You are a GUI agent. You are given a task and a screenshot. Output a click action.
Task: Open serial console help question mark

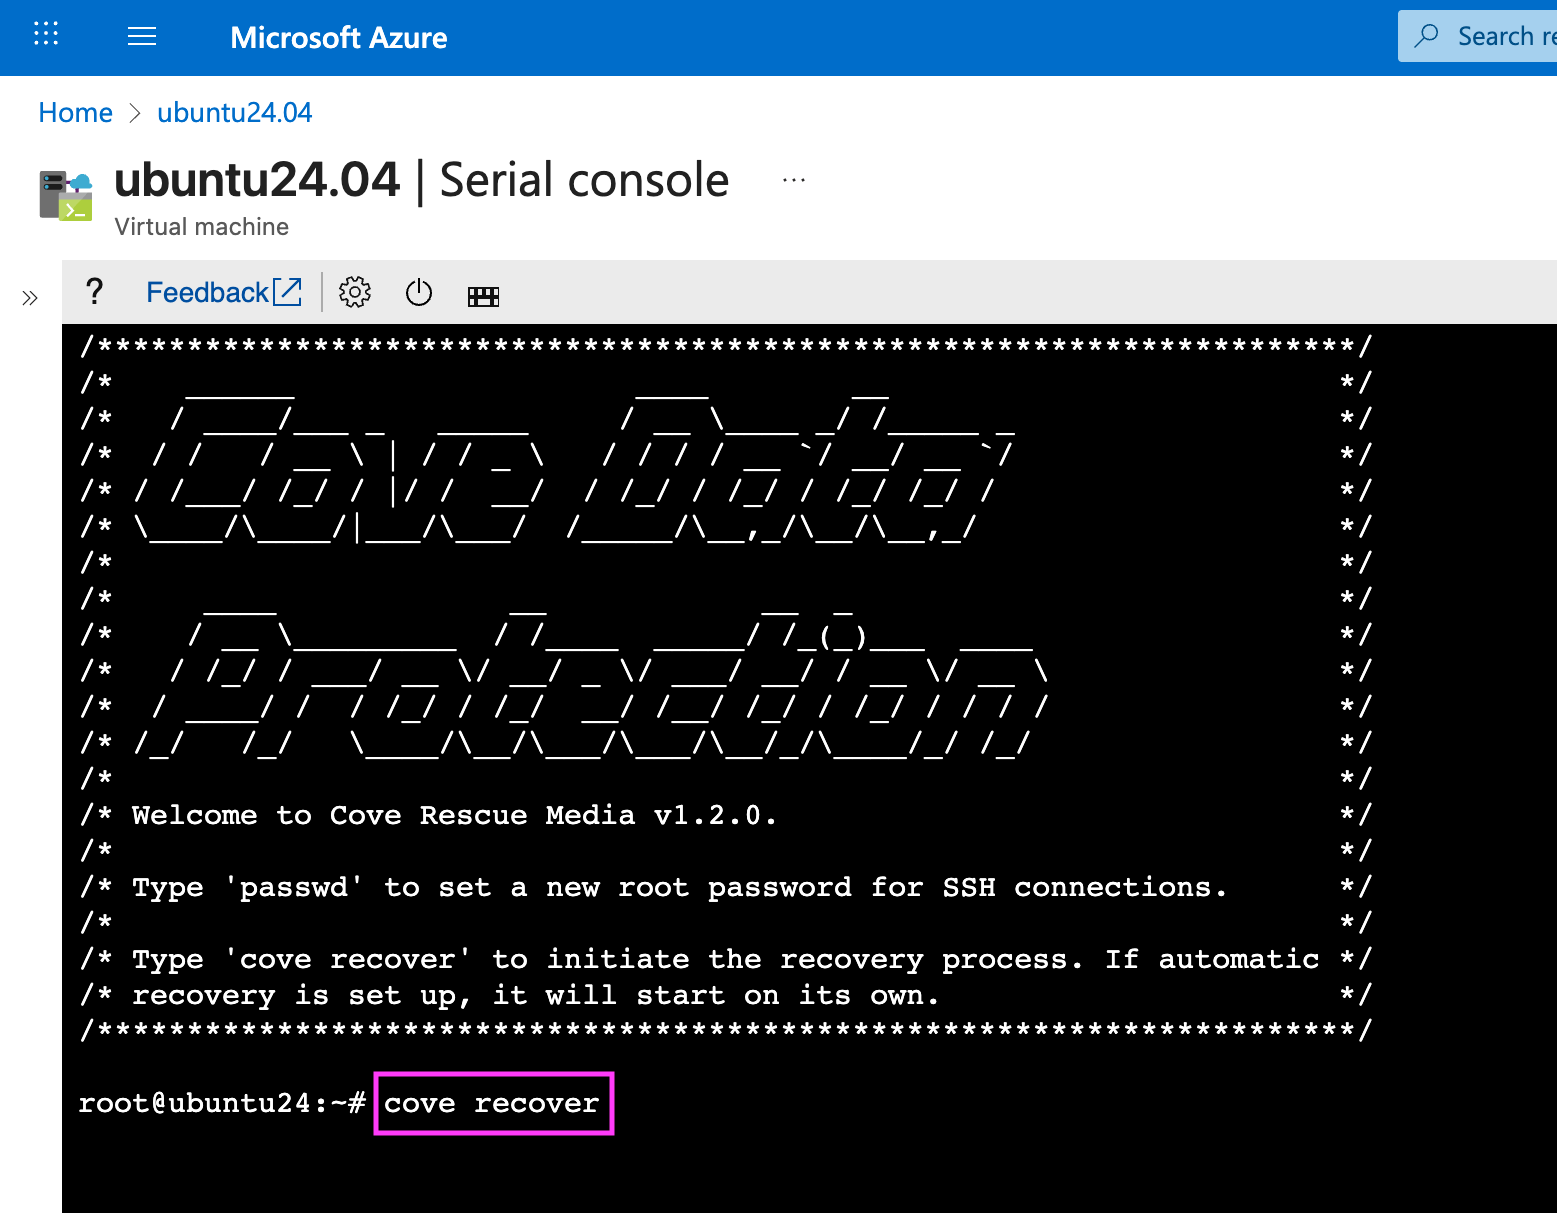click(x=94, y=292)
